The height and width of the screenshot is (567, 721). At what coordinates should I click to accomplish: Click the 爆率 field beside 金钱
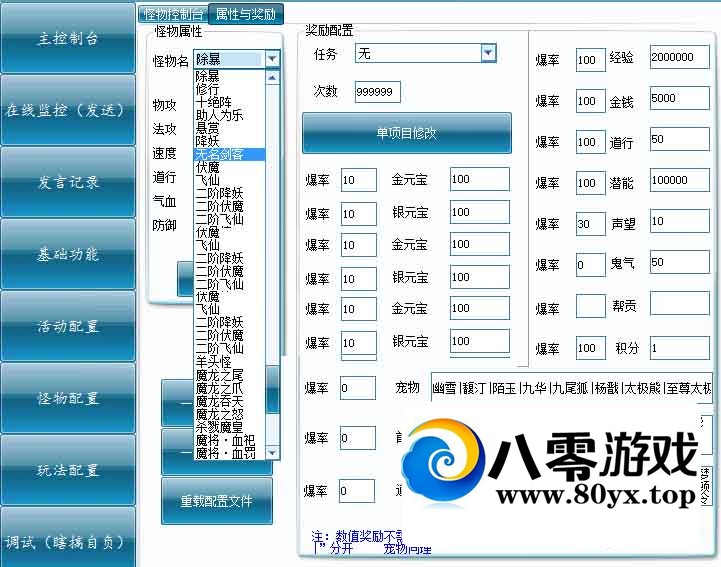(590, 101)
